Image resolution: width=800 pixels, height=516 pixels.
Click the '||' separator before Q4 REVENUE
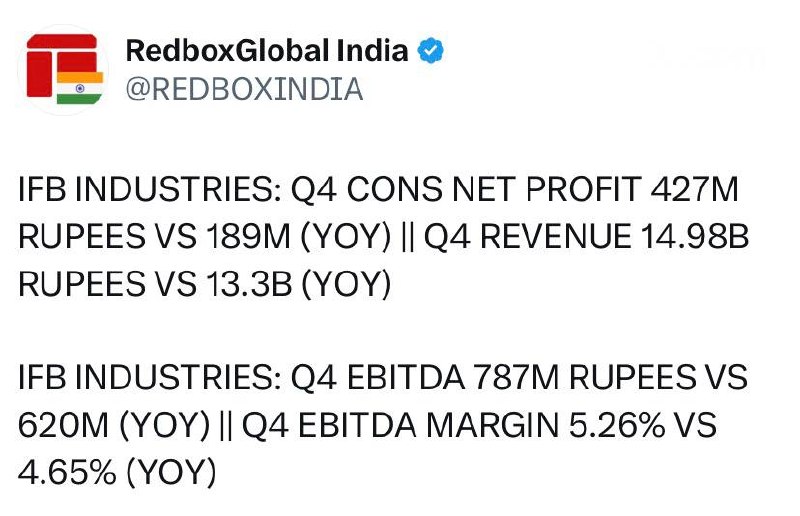(407, 237)
